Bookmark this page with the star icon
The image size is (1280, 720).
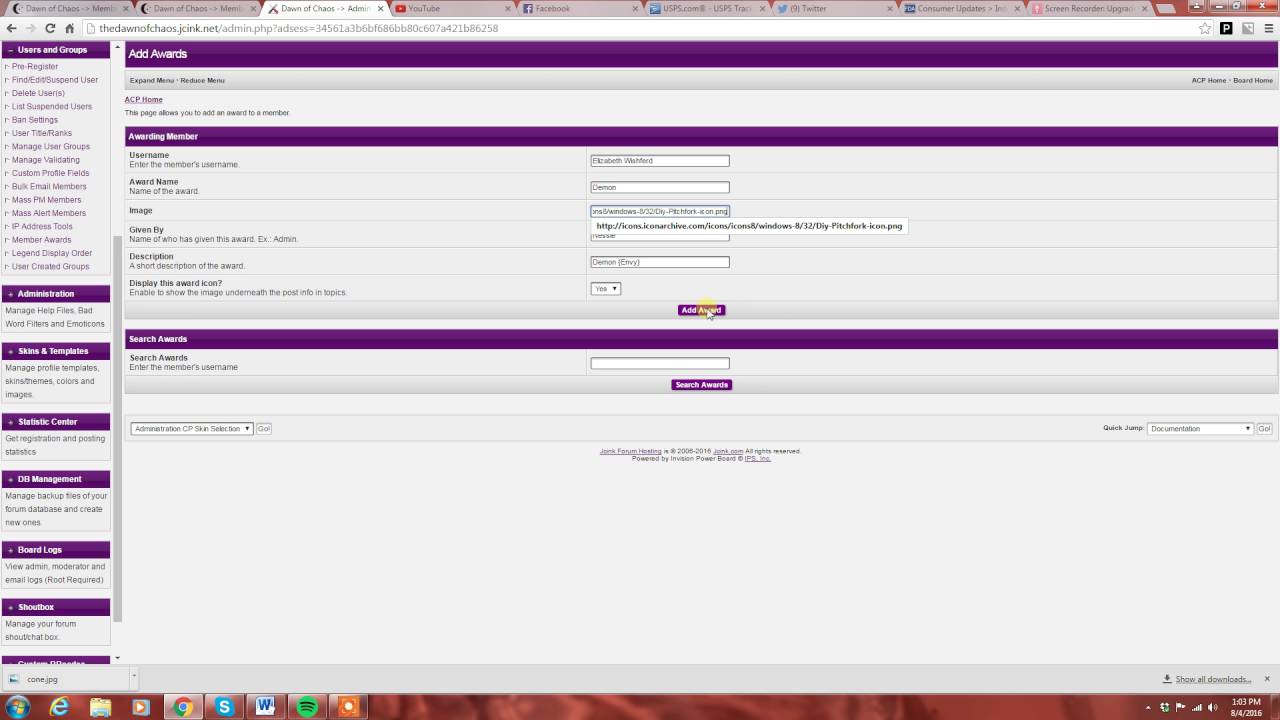pos(1205,28)
